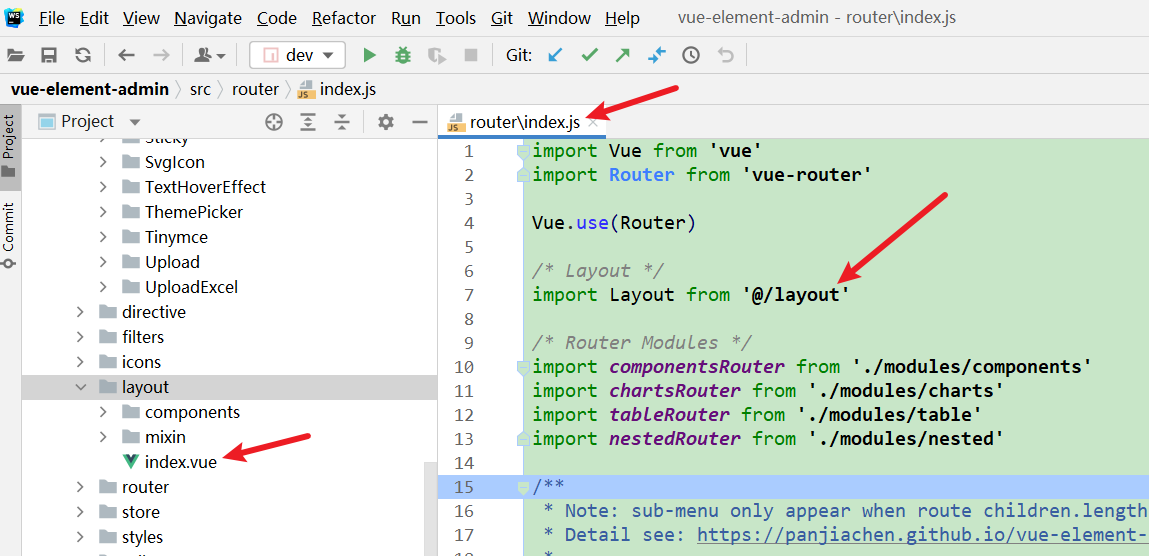Click the Stop square icon

point(471,55)
